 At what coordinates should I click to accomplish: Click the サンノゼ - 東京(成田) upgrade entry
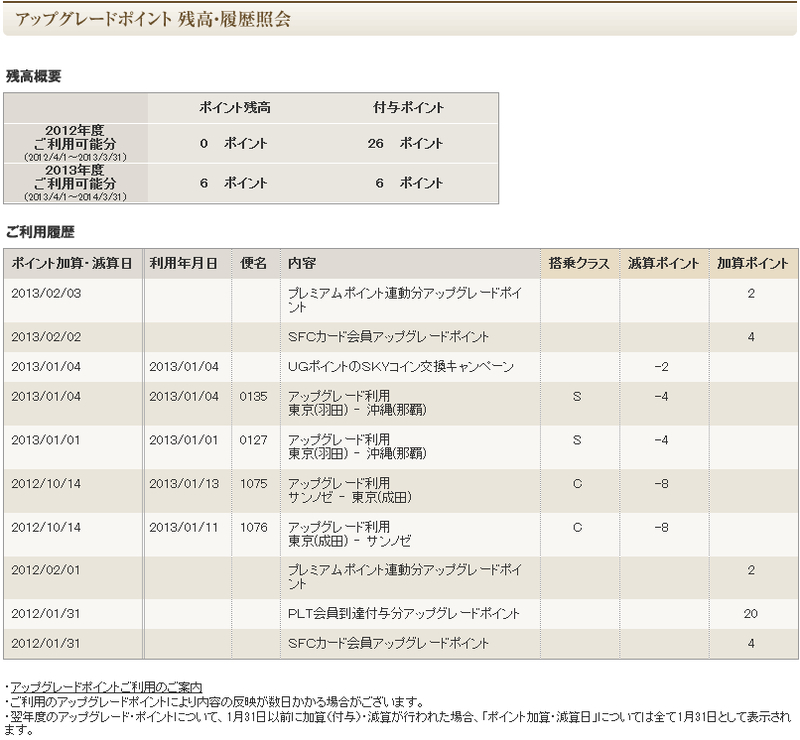coord(350,490)
